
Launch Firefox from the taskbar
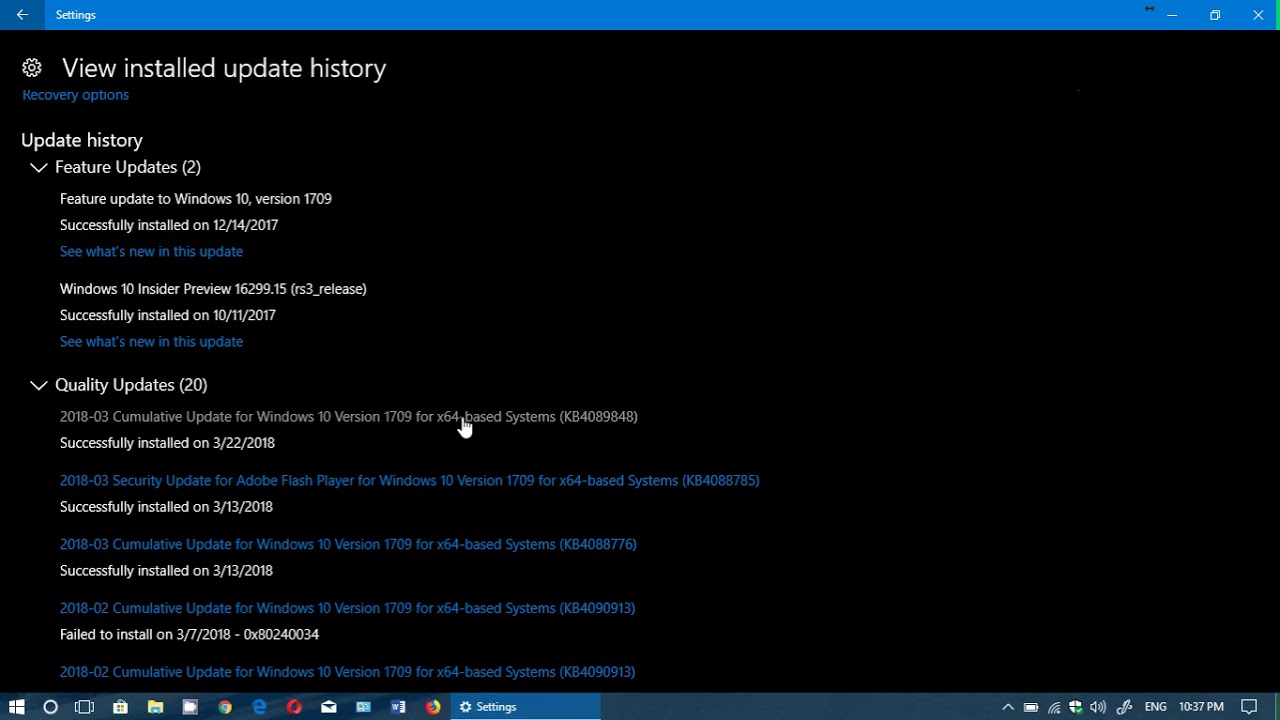tap(433, 707)
